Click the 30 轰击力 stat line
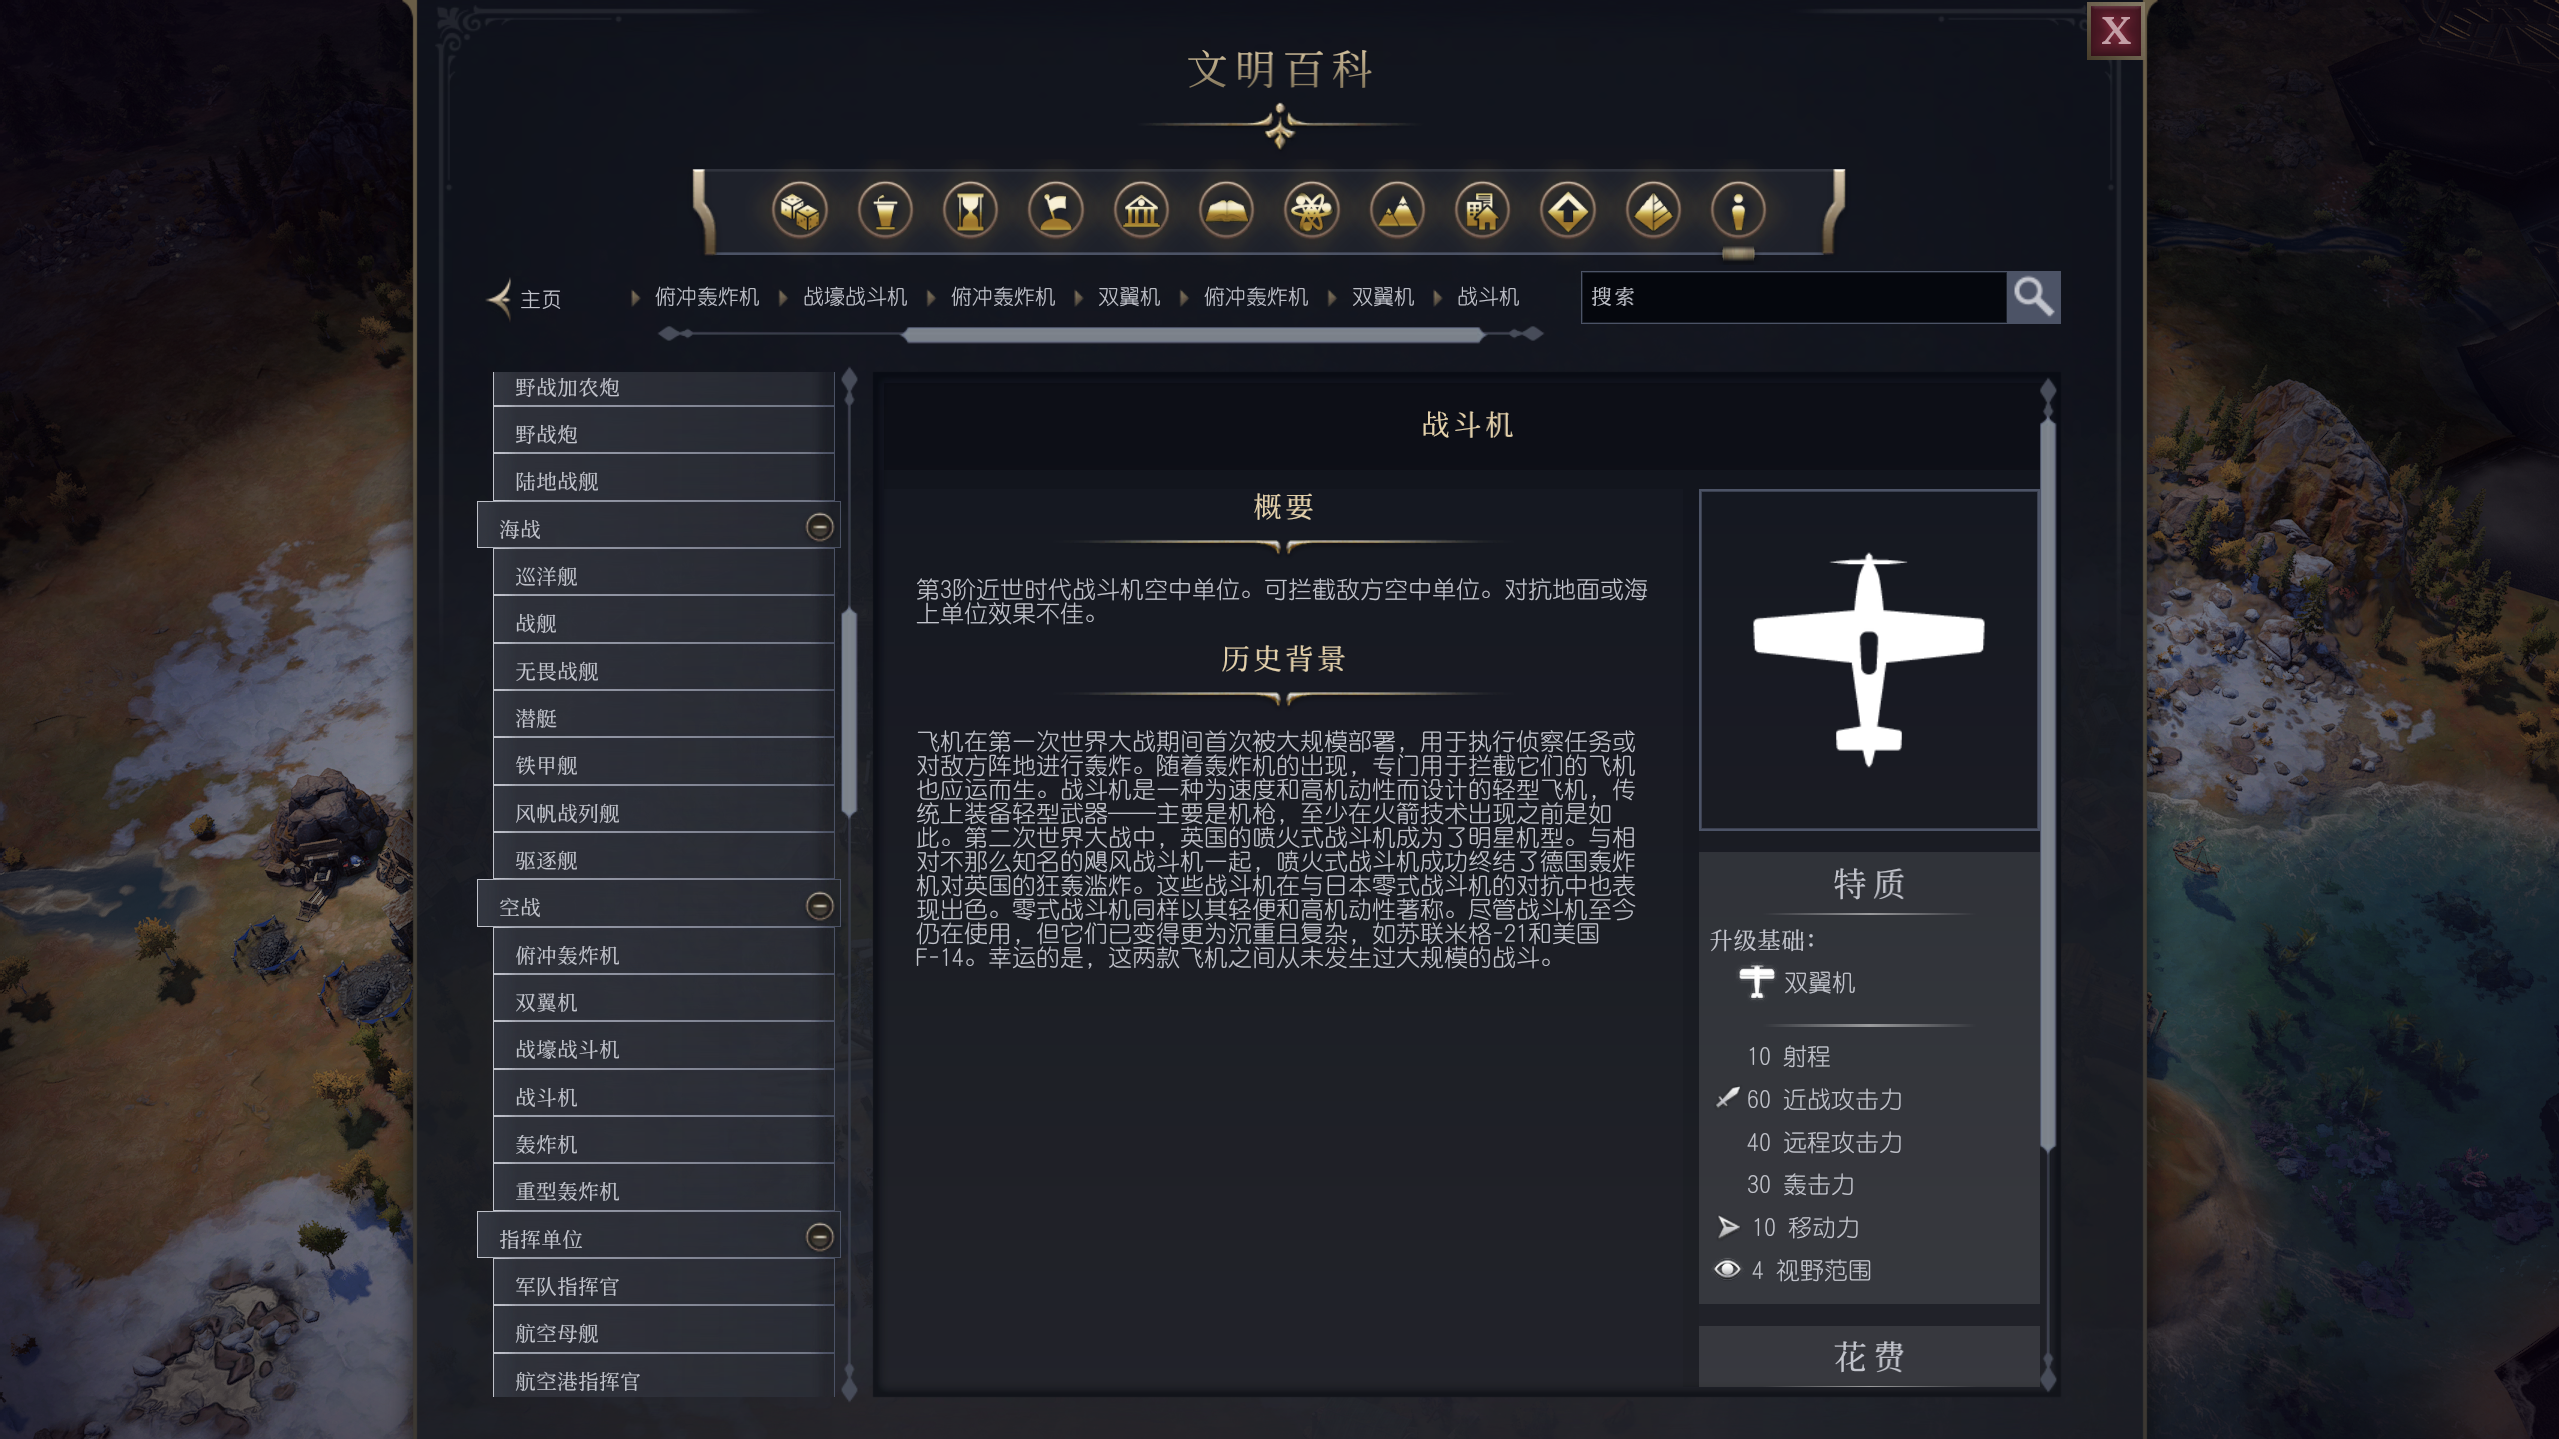2559x1439 pixels. click(x=1800, y=1184)
